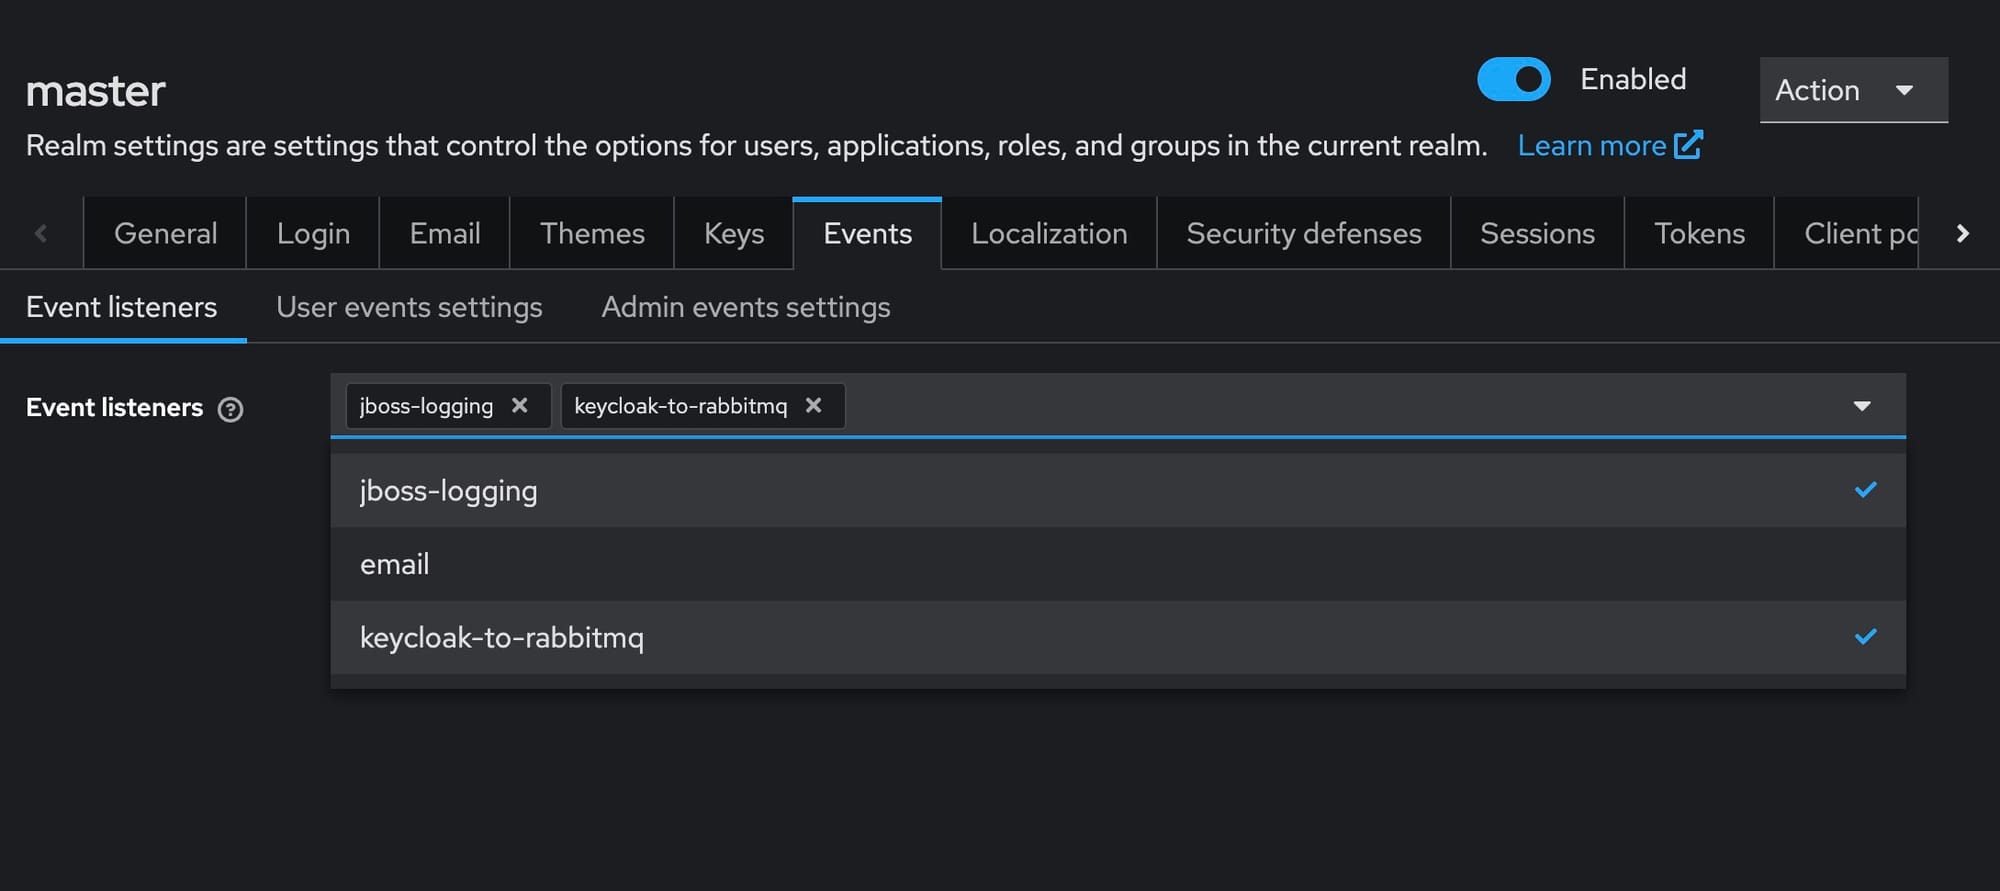Image resolution: width=2000 pixels, height=891 pixels.
Task: Open the Sessions tab
Action: 1537,233
